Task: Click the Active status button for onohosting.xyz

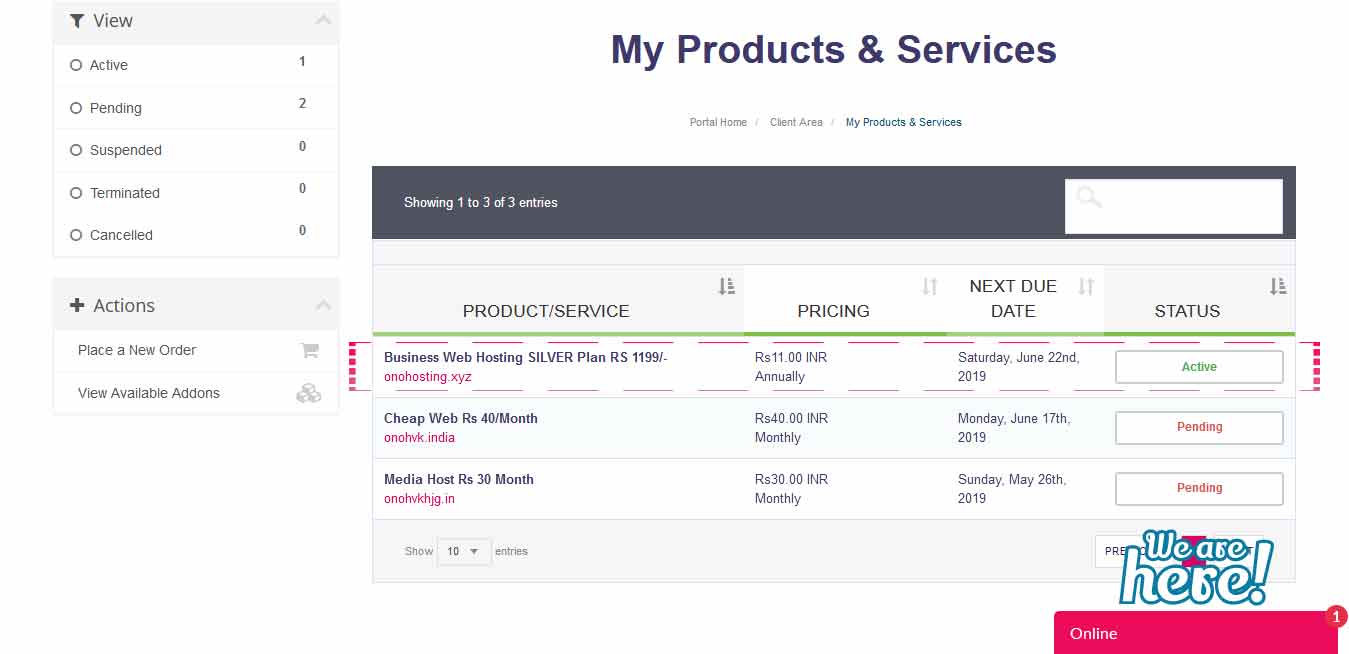Action: point(1199,367)
